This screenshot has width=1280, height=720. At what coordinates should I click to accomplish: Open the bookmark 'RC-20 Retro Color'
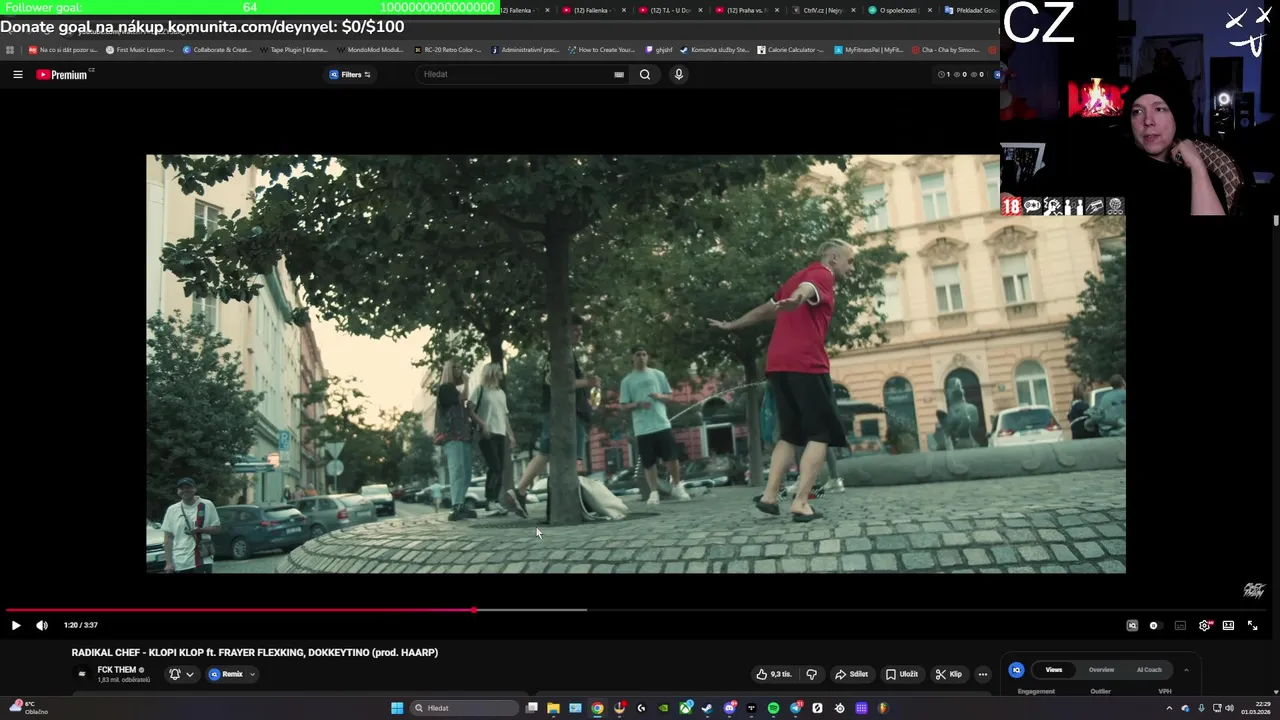(448, 49)
